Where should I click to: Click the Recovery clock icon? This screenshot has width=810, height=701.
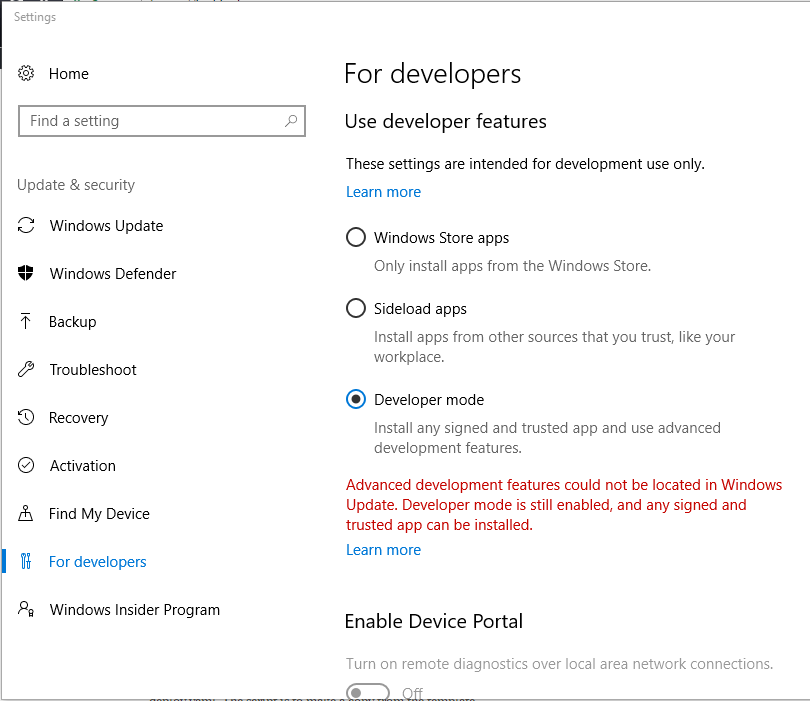(x=27, y=418)
